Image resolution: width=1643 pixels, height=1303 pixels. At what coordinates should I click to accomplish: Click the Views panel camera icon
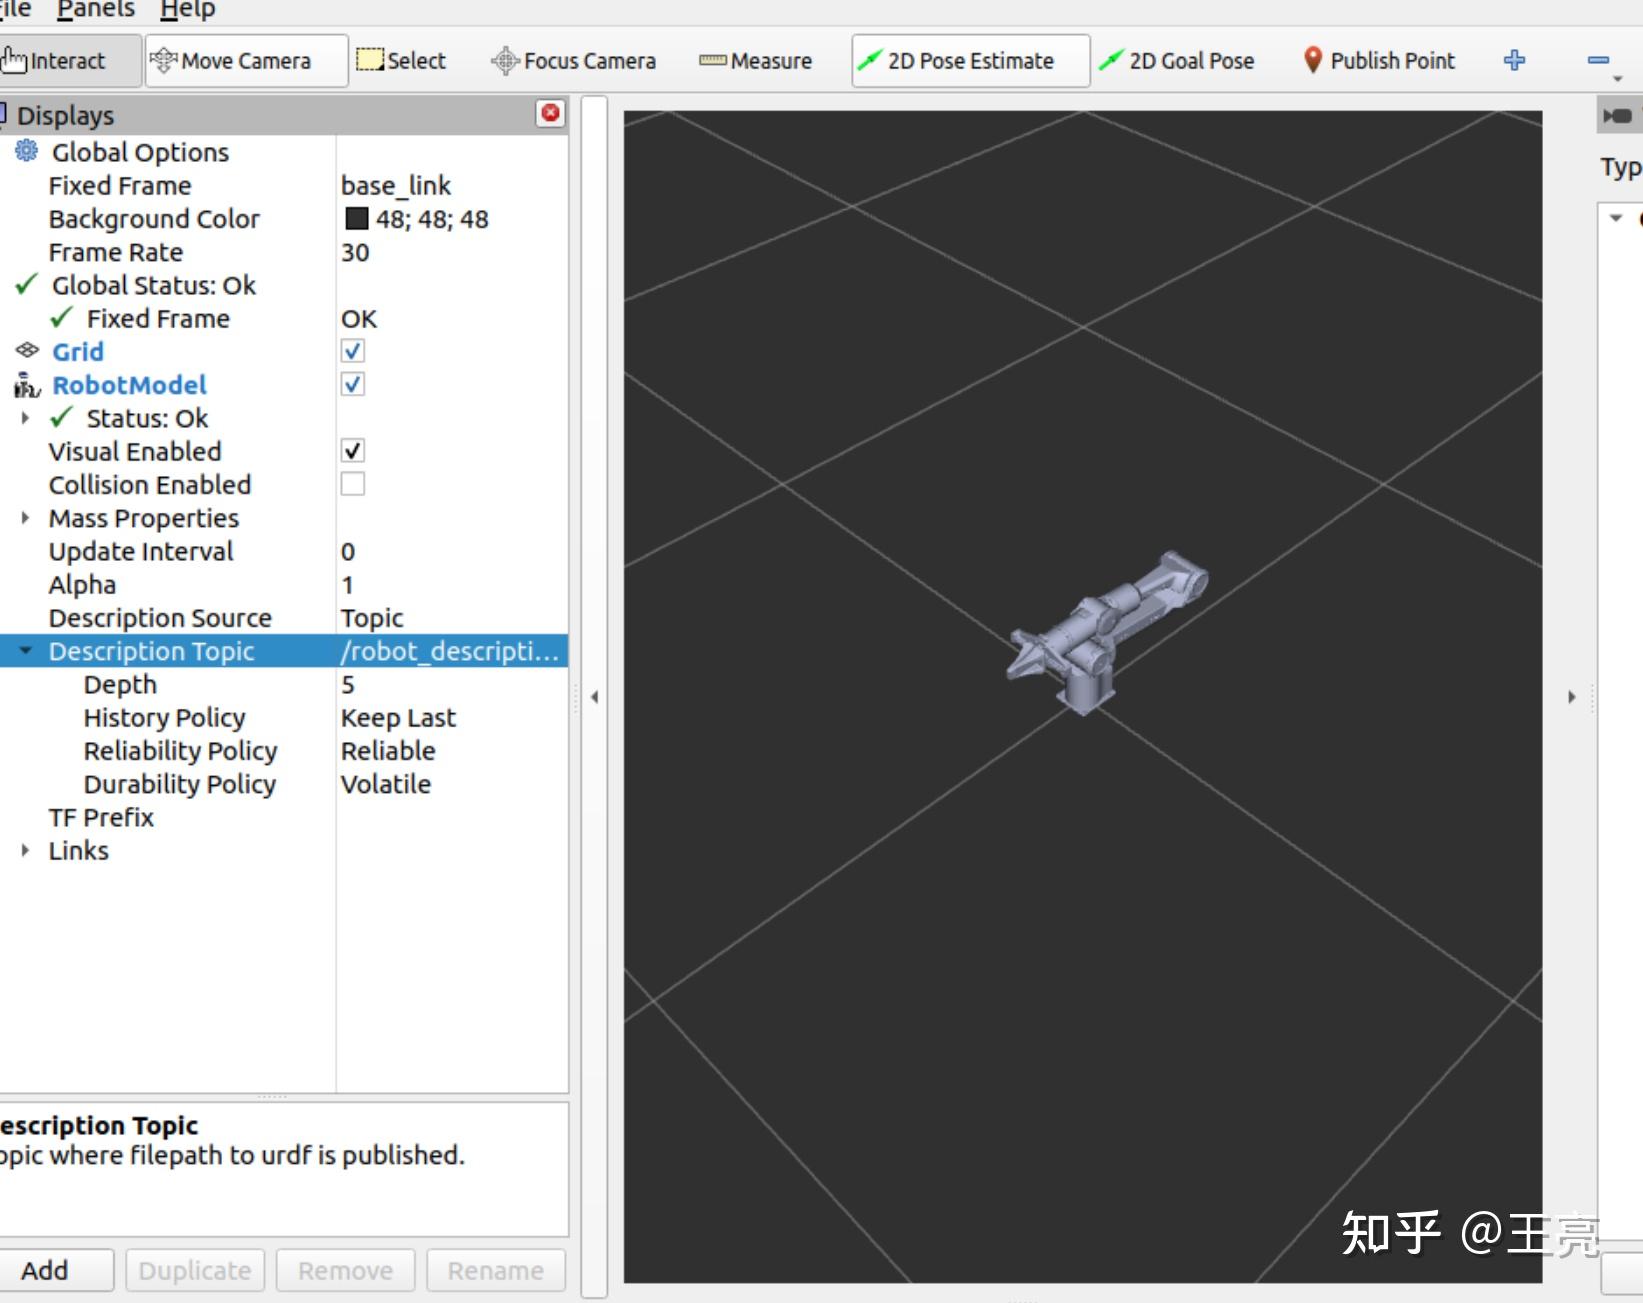[1617, 116]
